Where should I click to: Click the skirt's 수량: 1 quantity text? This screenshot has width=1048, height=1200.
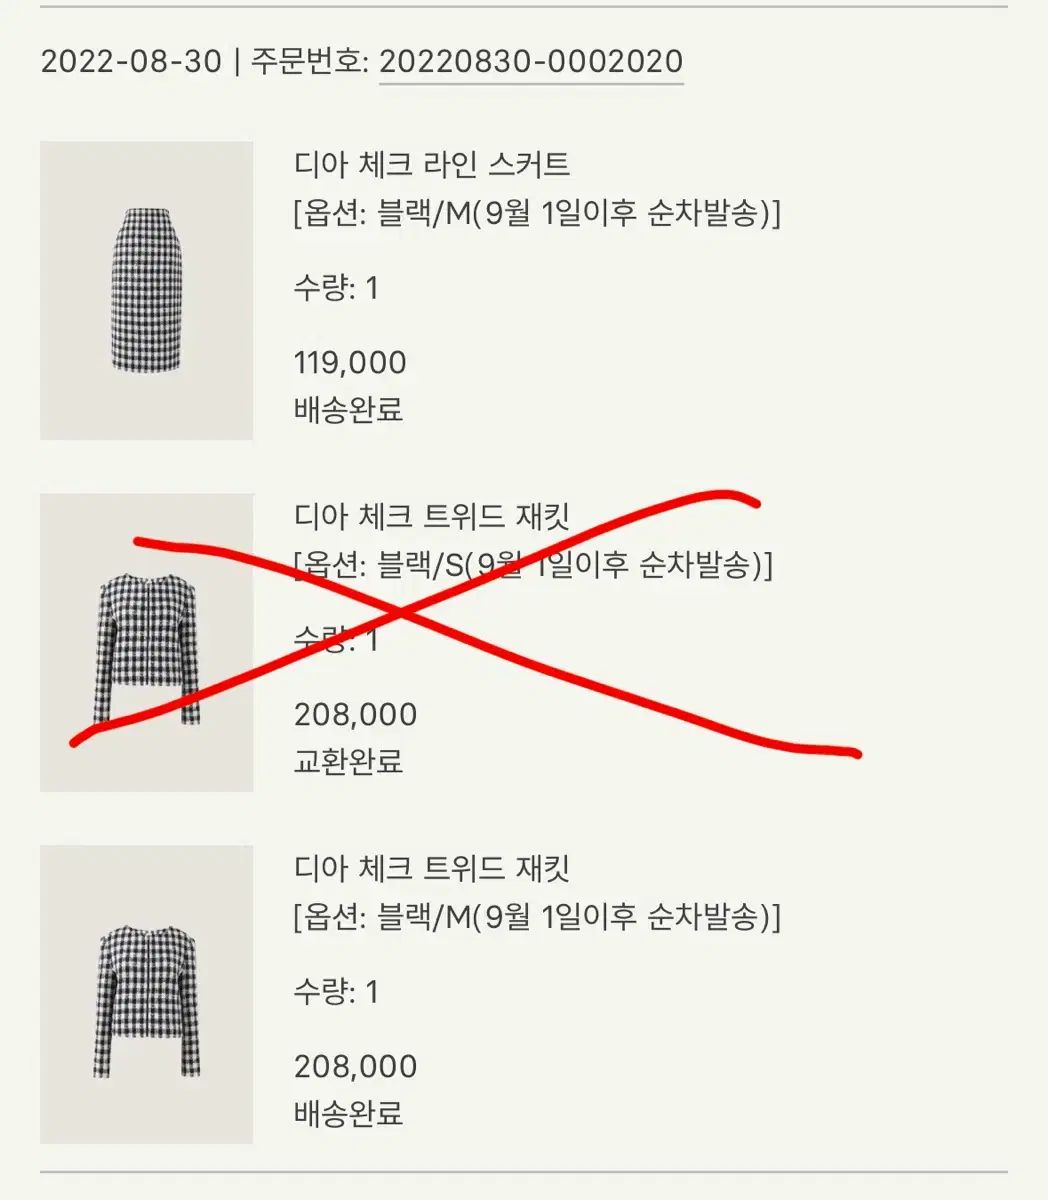coord(336,289)
